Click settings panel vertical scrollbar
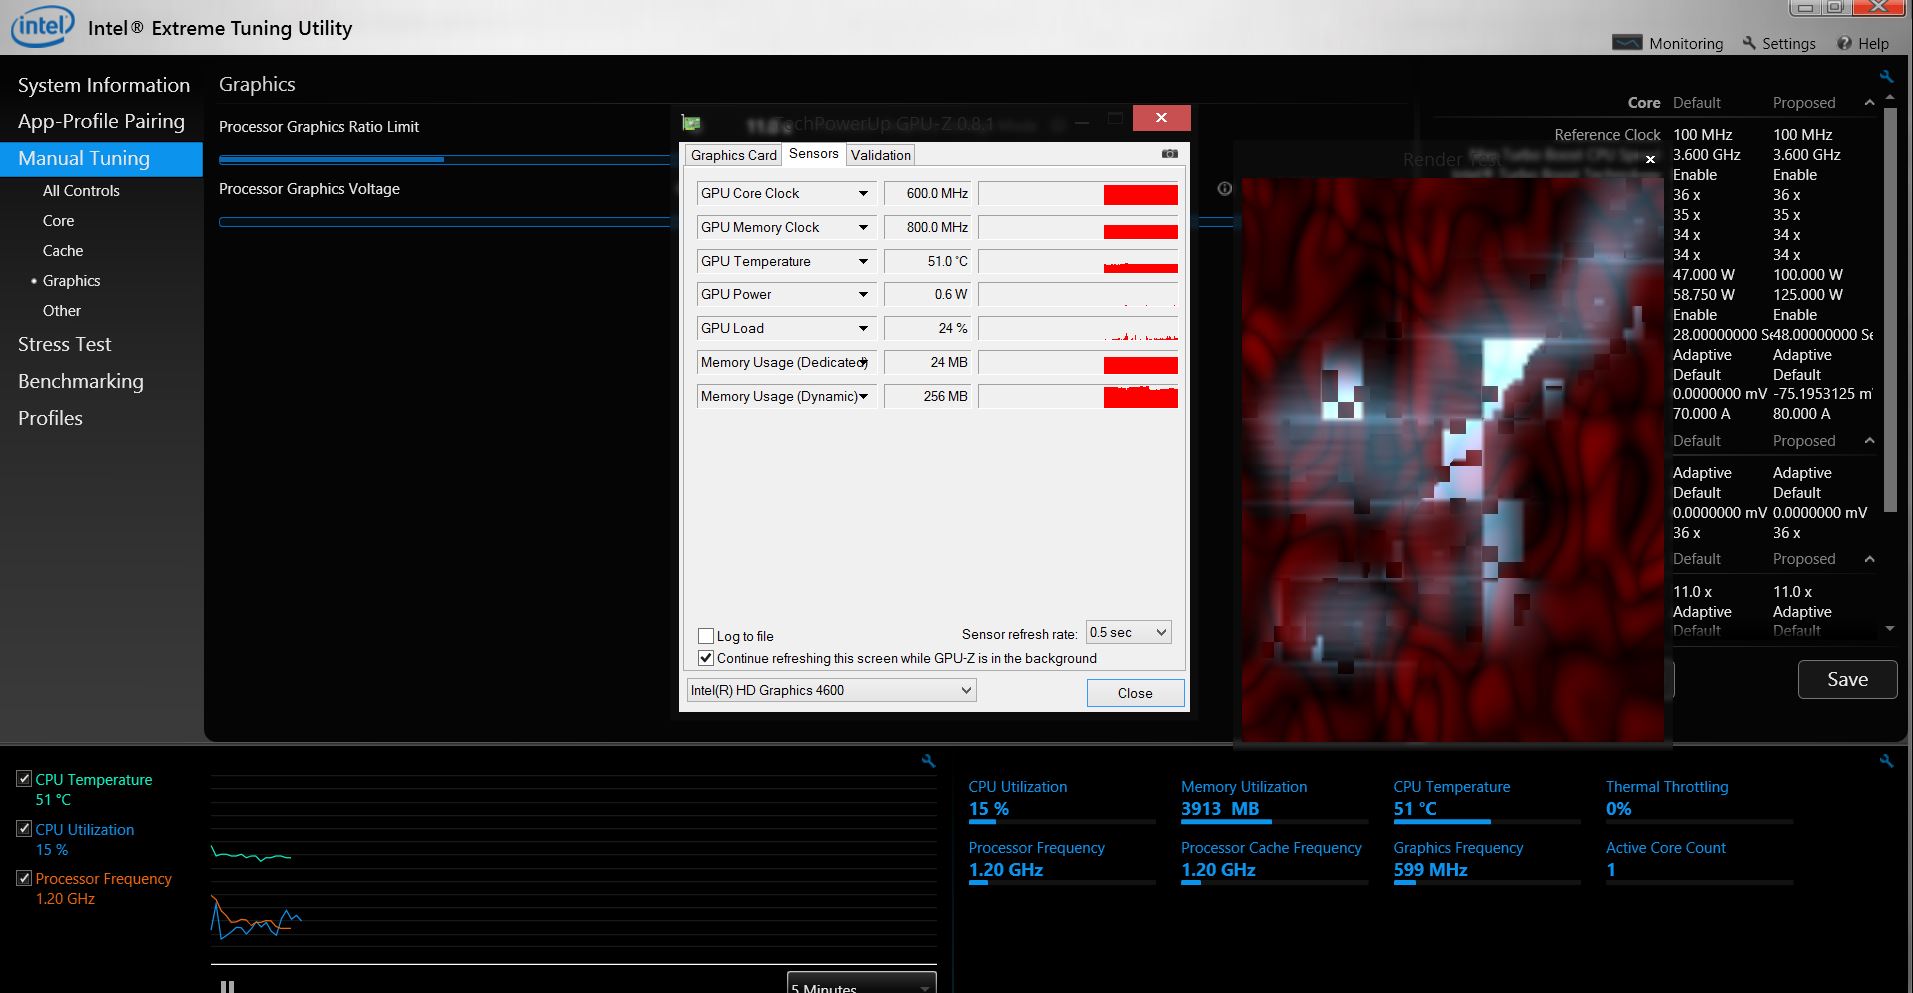The width and height of the screenshot is (1913, 993). pos(1889,310)
